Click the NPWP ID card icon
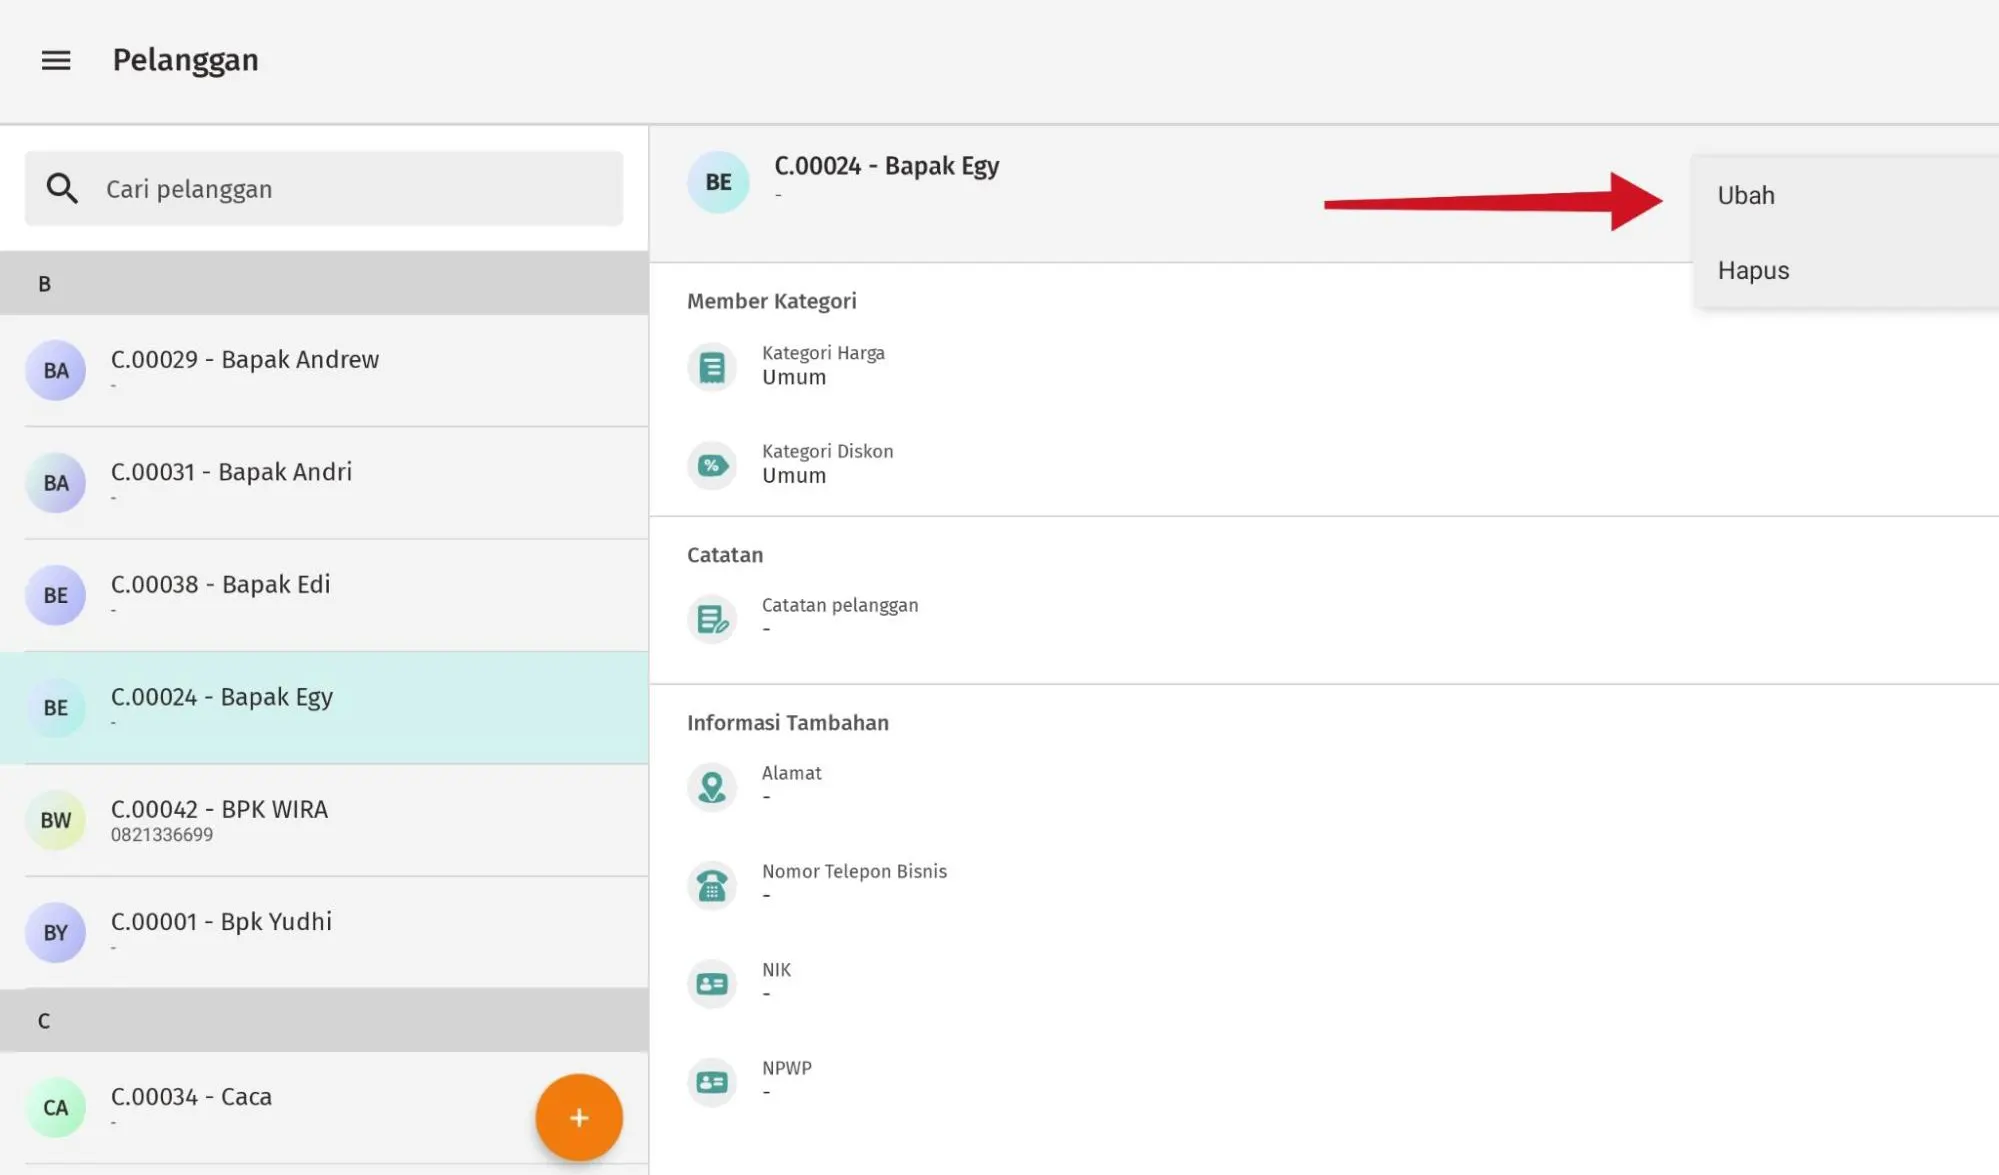 (x=712, y=1082)
